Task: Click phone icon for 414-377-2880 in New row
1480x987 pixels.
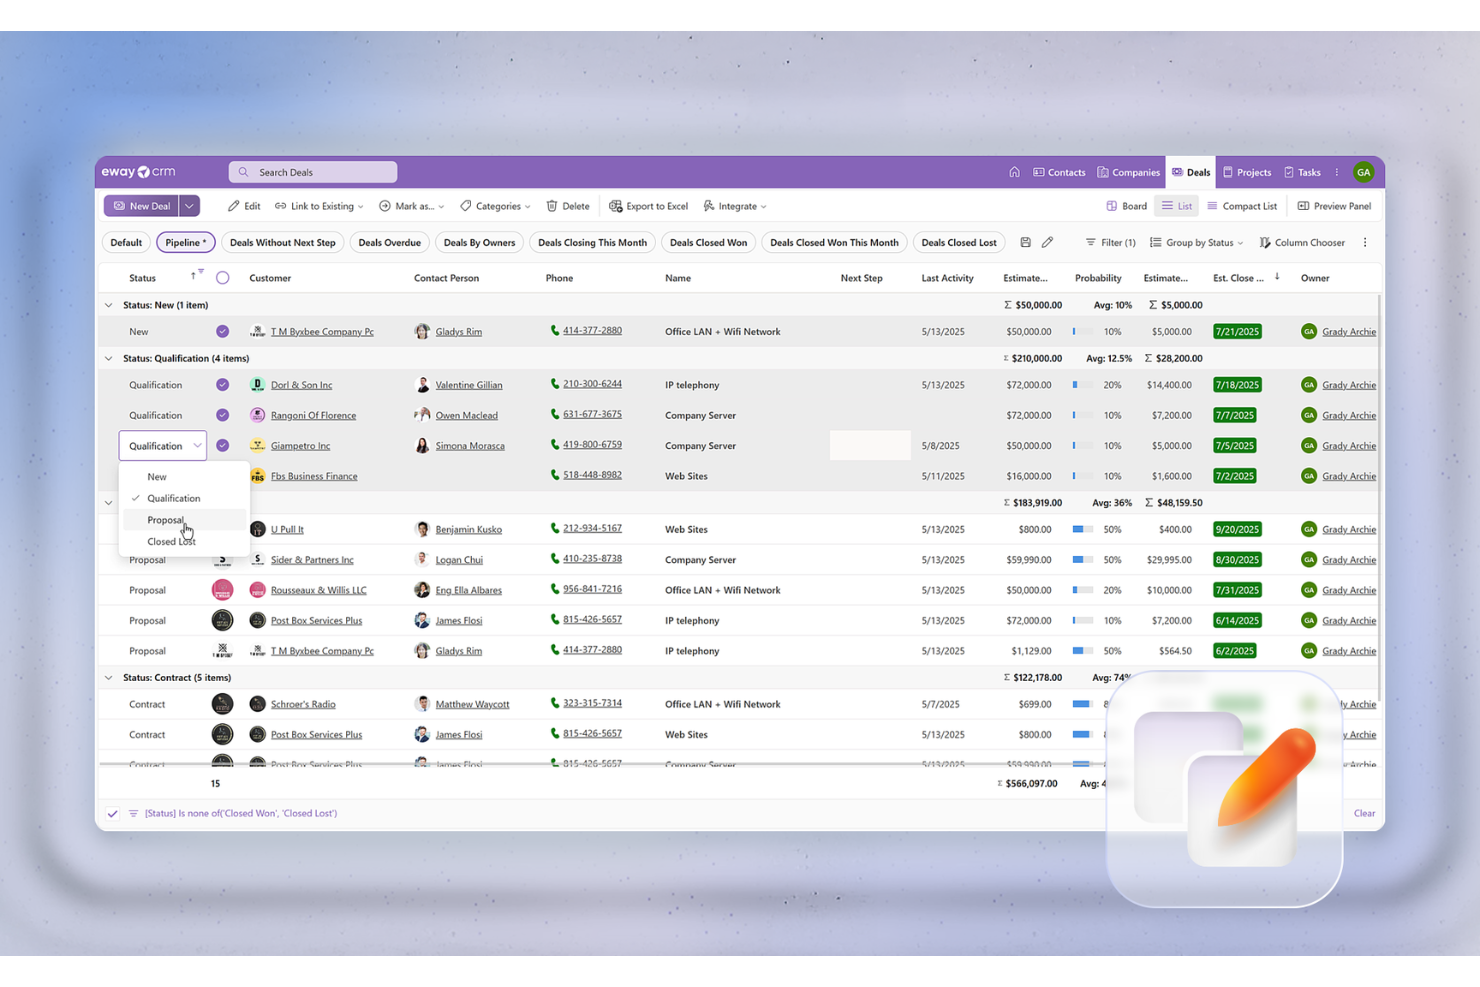Action: point(554,330)
